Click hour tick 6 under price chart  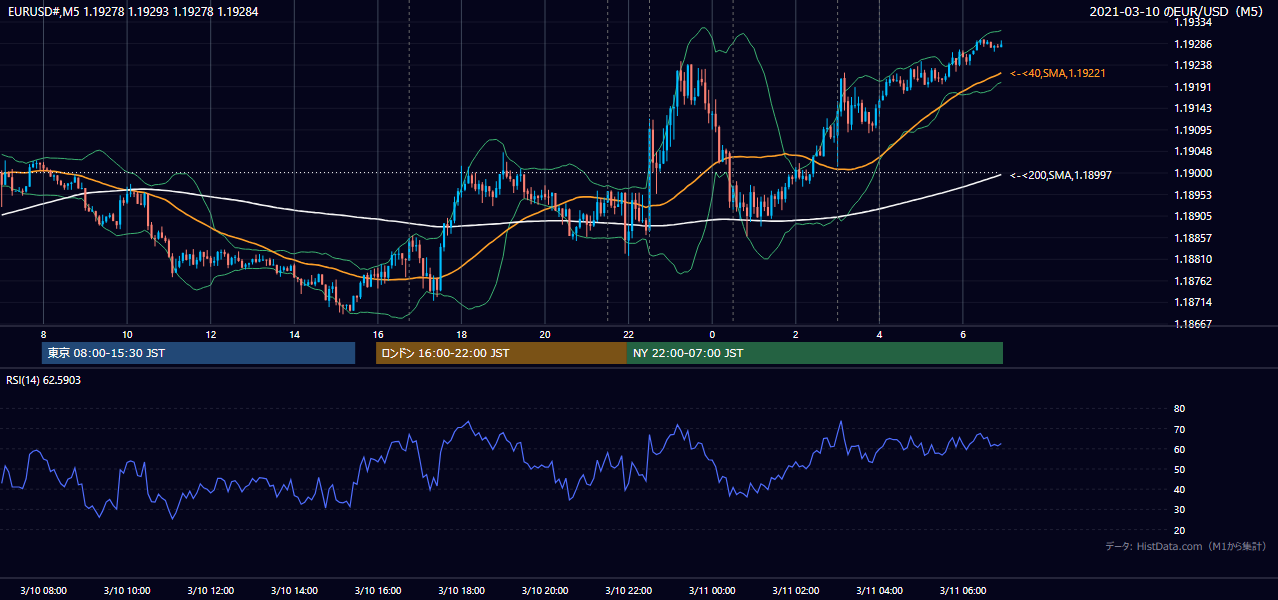(963, 334)
